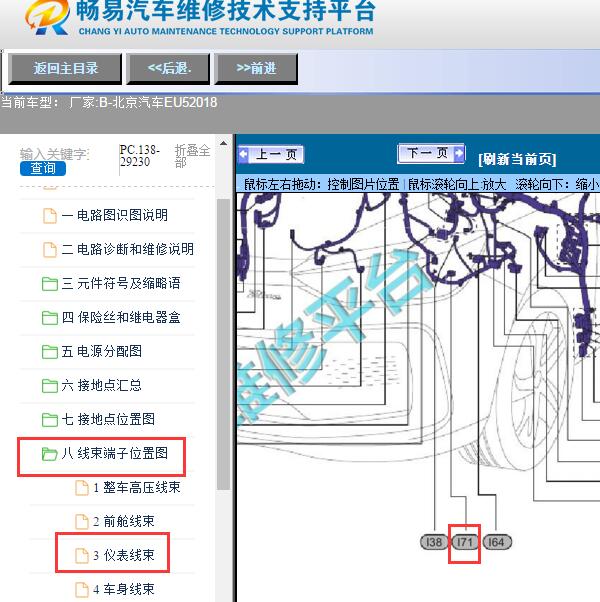The width and height of the screenshot is (600, 602).
Task: Click folder icon beside 三 元件符号及缩略语
Action: [x=50, y=284]
